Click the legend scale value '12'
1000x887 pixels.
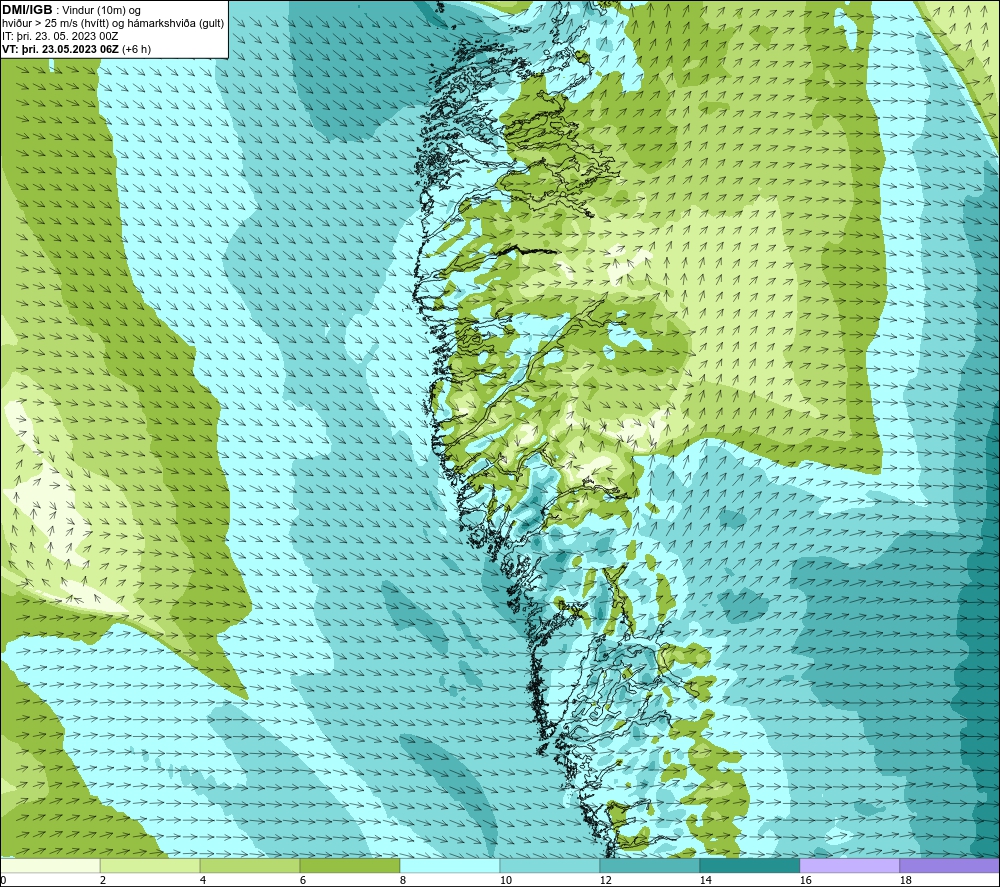click(x=605, y=880)
